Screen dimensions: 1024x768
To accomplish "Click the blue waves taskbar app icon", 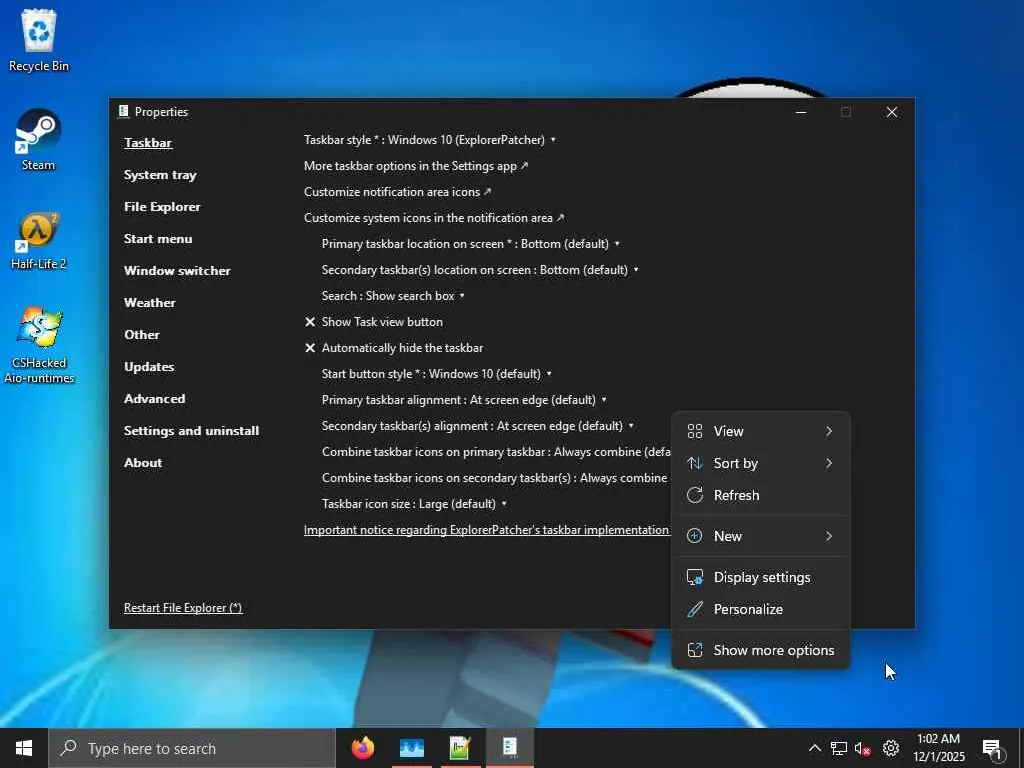I will point(411,748).
